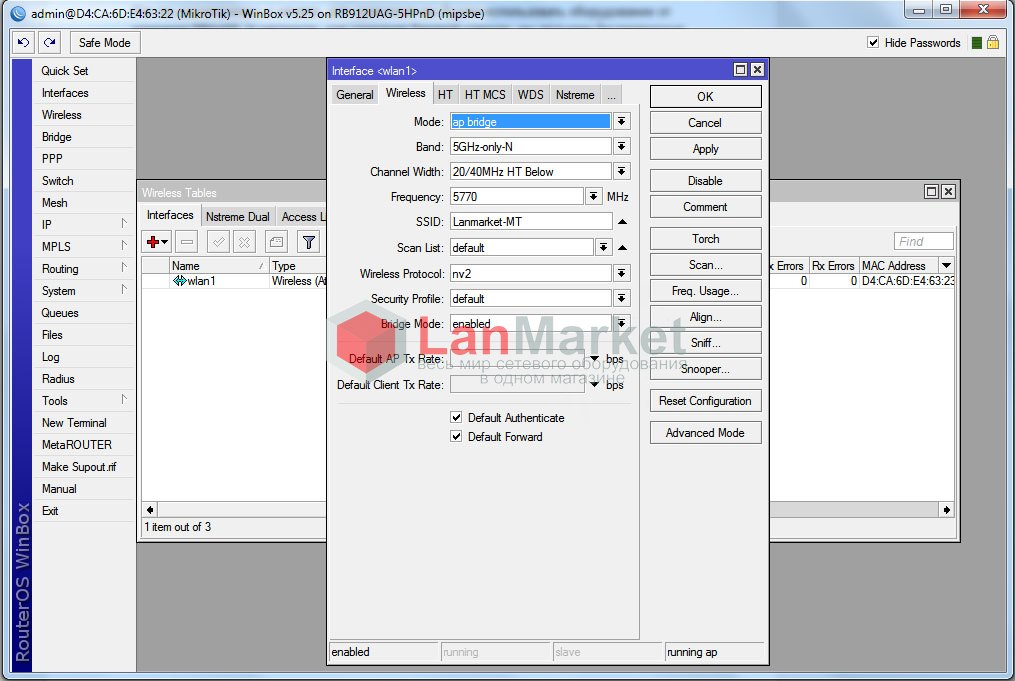The image size is (1015, 681).
Task: Expand the Wireless Protocol dropdown
Action: (622, 273)
